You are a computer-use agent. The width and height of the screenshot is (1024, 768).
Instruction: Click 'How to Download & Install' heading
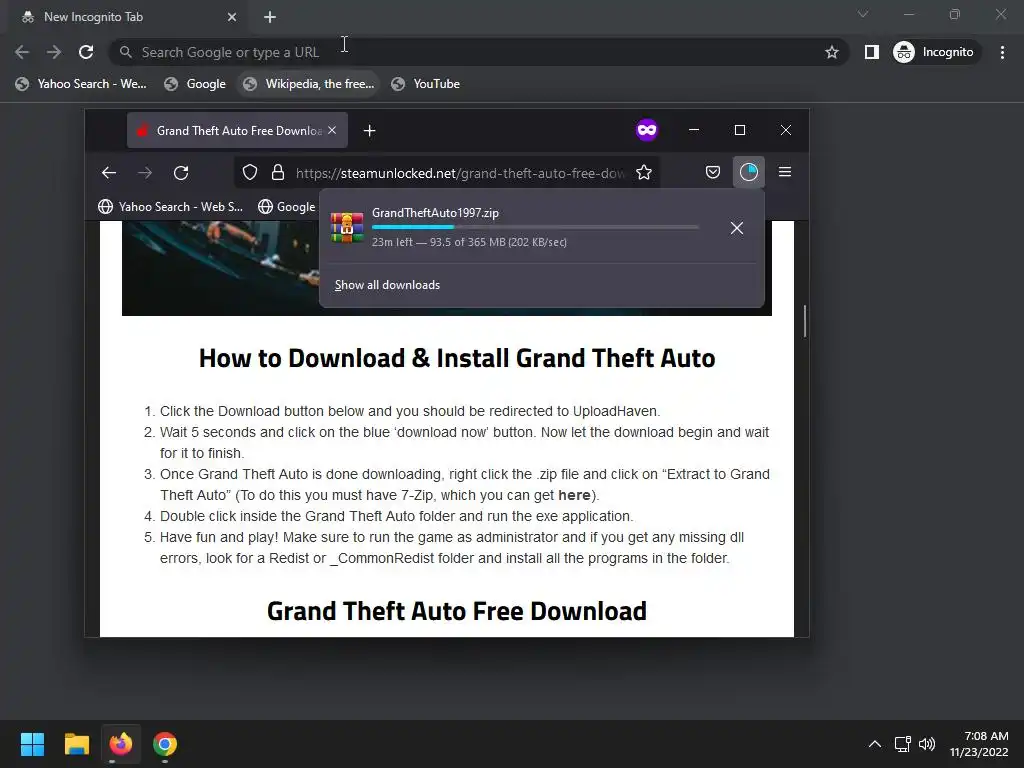click(x=456, y=358)
